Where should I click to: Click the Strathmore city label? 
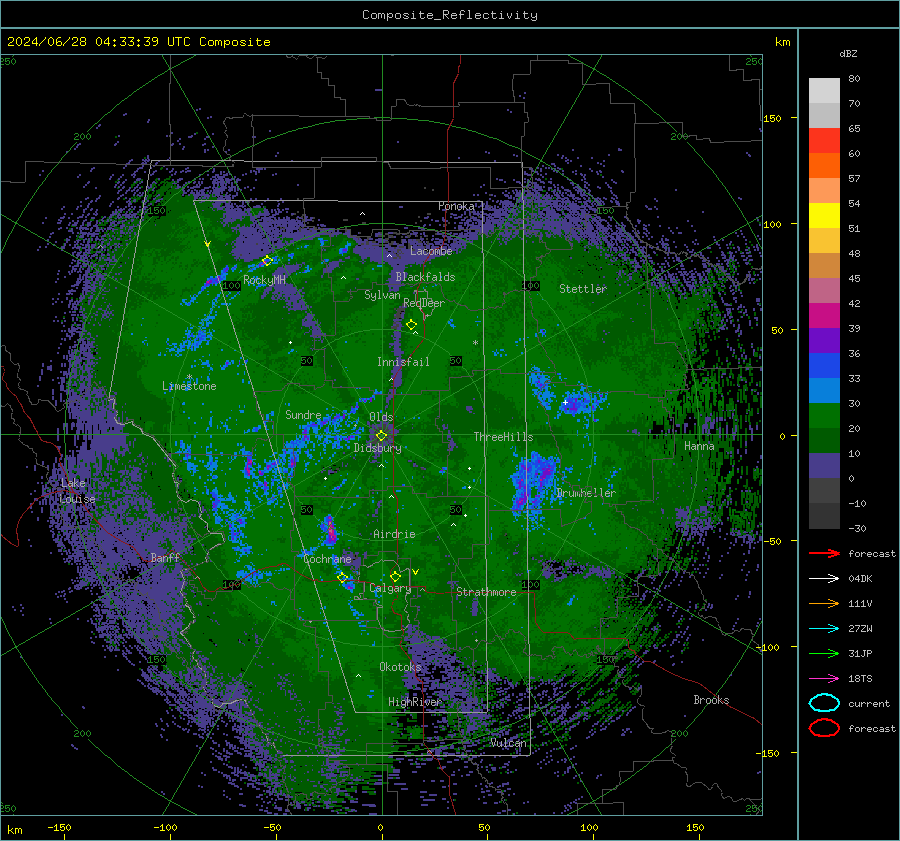(x=486, y=592)
